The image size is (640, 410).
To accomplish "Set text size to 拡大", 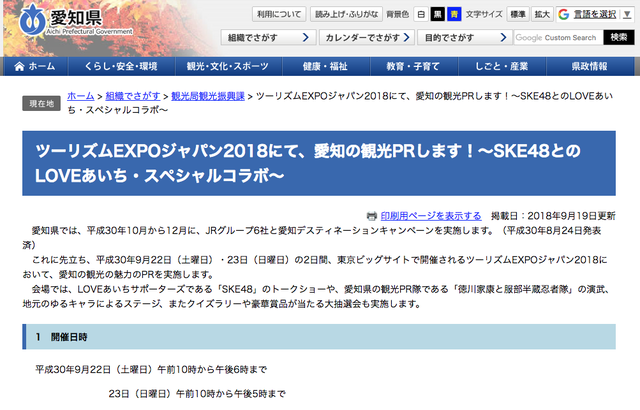I will point(542,14).
